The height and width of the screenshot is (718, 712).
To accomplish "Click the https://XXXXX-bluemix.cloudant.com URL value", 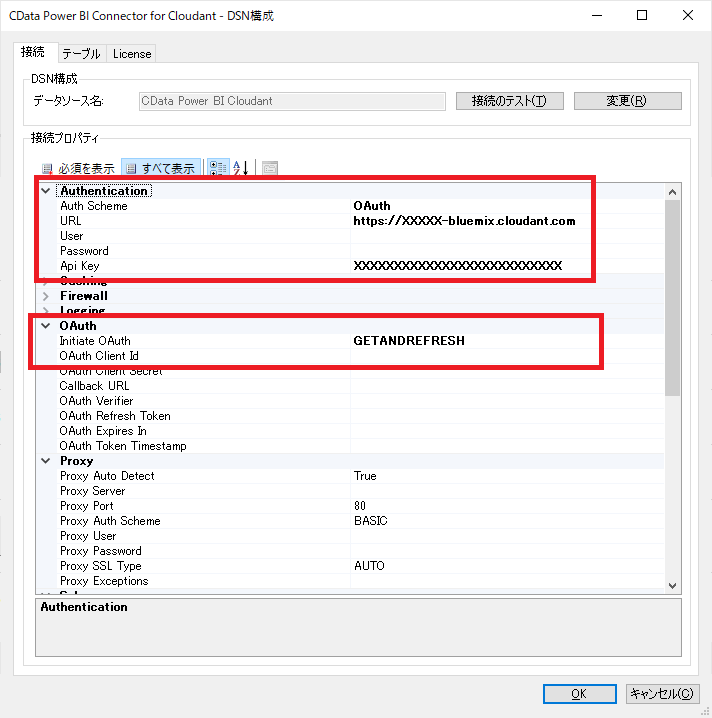I will 464,221.
